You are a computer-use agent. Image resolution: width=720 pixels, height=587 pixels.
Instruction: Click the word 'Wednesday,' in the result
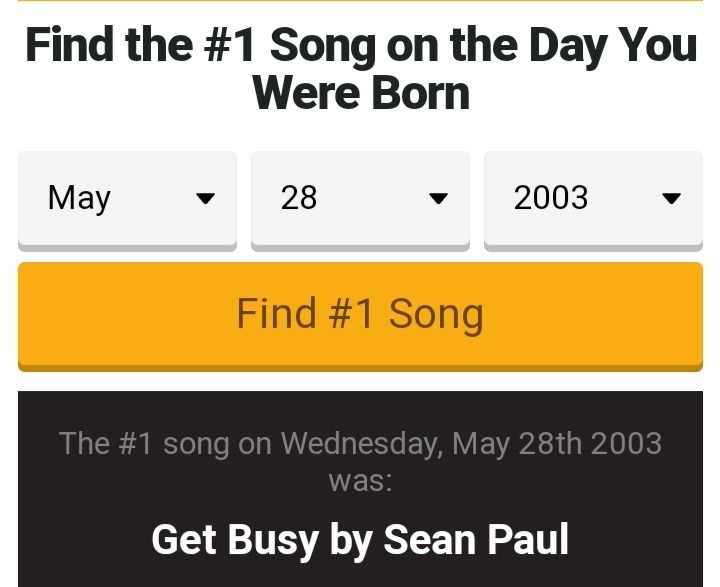(x=362, y=443)
